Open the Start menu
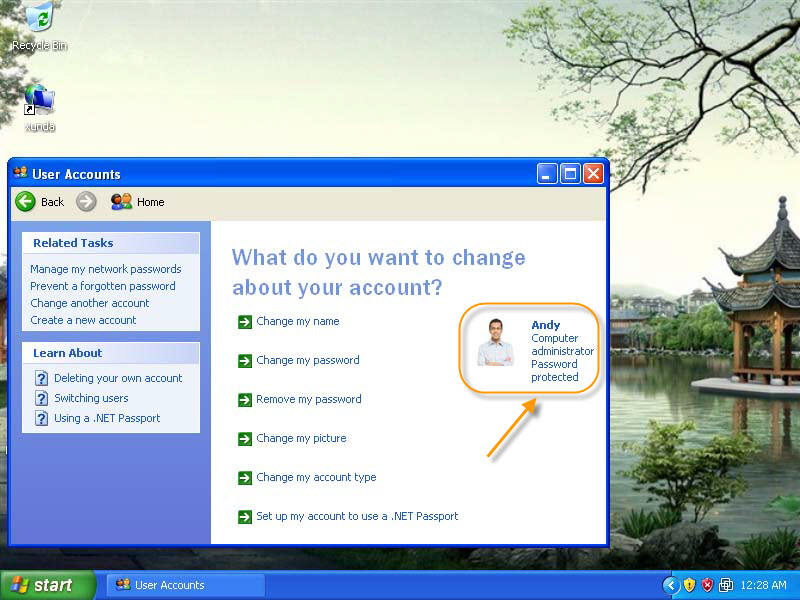The height and width of the screenshot is (600, 800). tap(47, 585)
